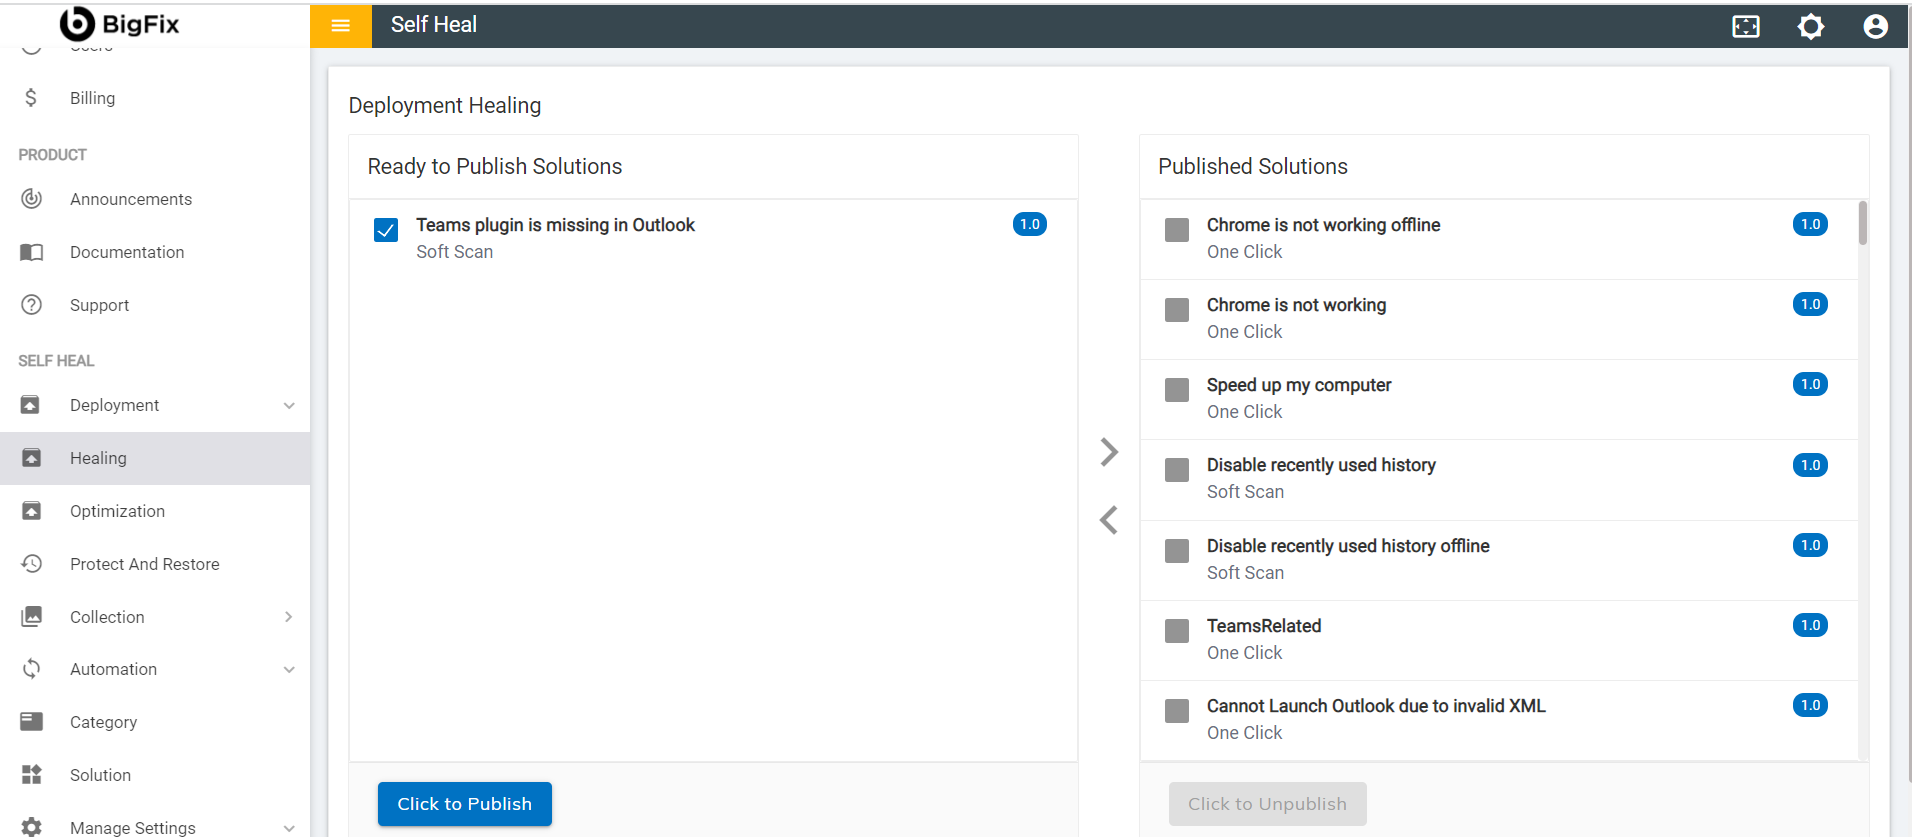The width and height of the screenshot is (1912, 837).
Task: Select the Healing menu item
Action: 155,458
